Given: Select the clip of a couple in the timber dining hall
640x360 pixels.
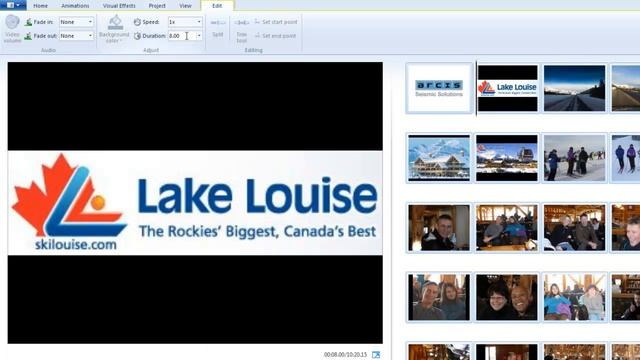Looking at the screenshot, I should click(x=574, y=228).
